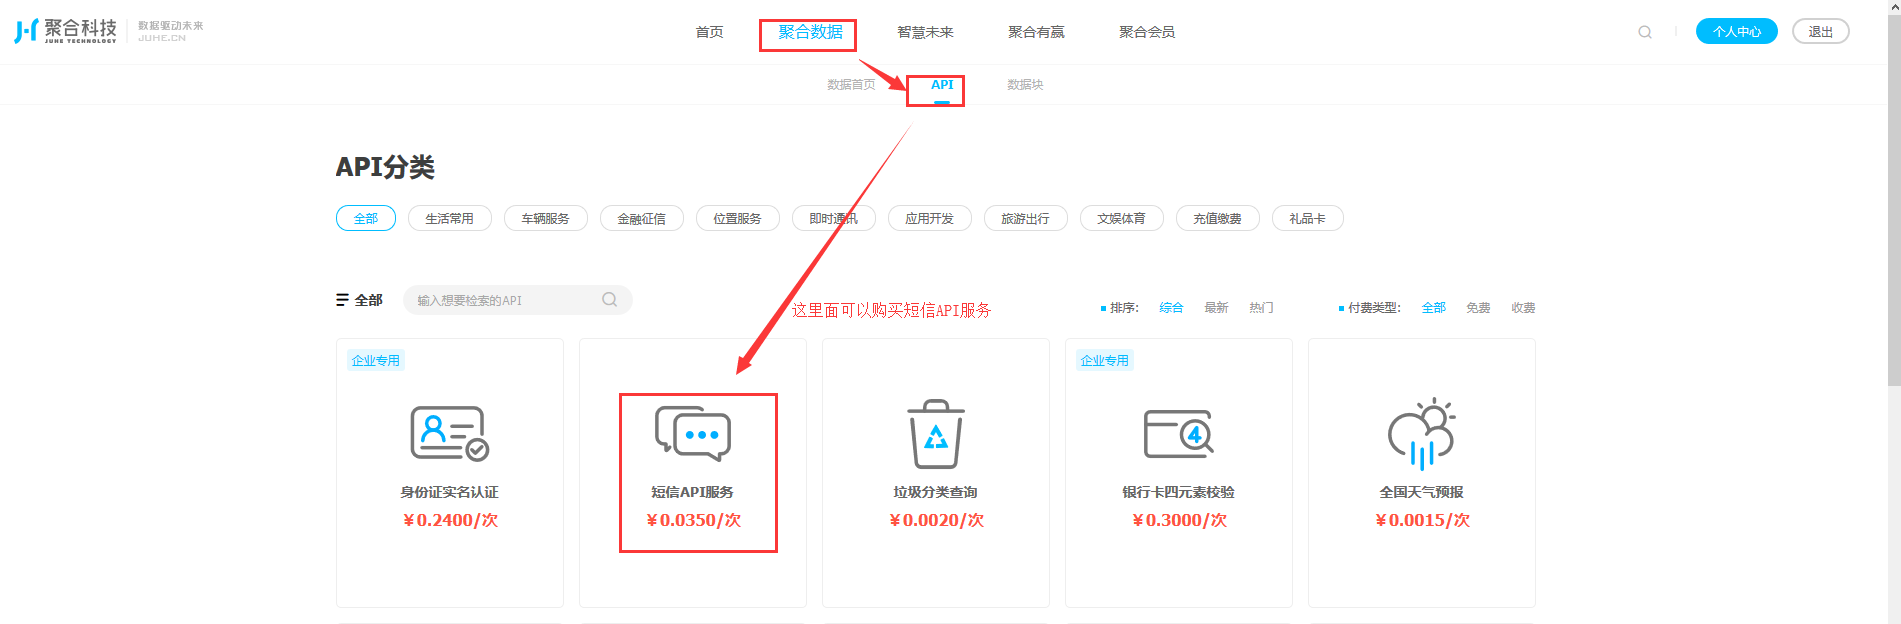Click the Juhe Technology logo
The image size is (1901, 624).
pos(66,31)
